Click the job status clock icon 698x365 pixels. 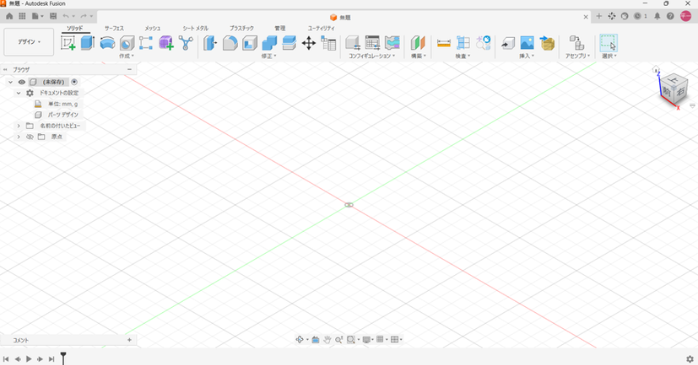point(637,16)
